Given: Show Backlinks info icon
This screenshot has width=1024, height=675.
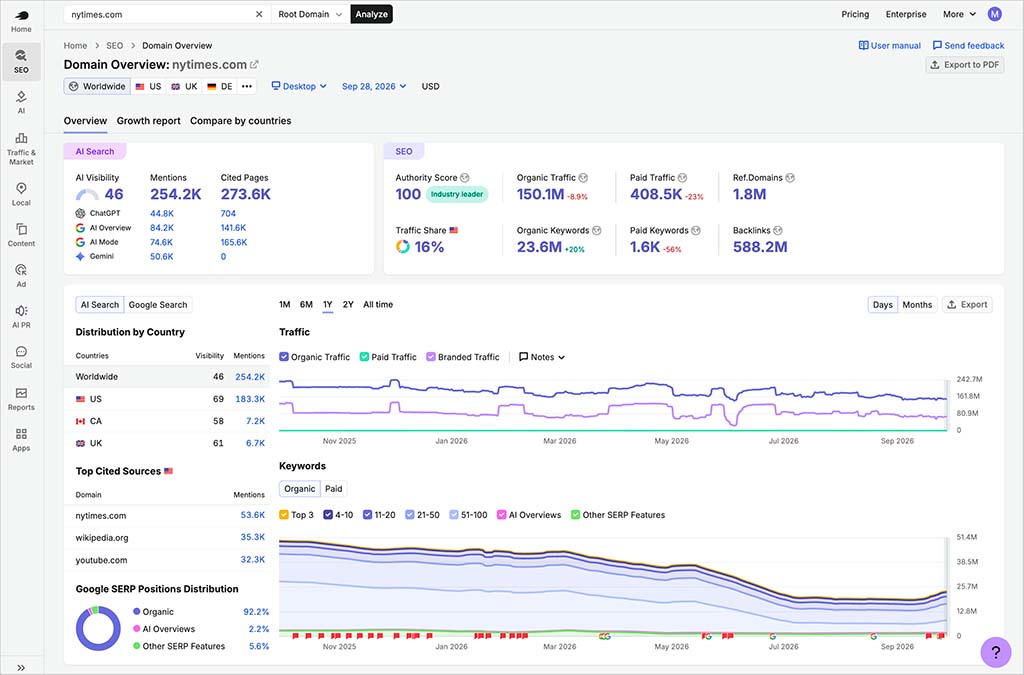Looking at the screenshot, I should tap(777, 230).
